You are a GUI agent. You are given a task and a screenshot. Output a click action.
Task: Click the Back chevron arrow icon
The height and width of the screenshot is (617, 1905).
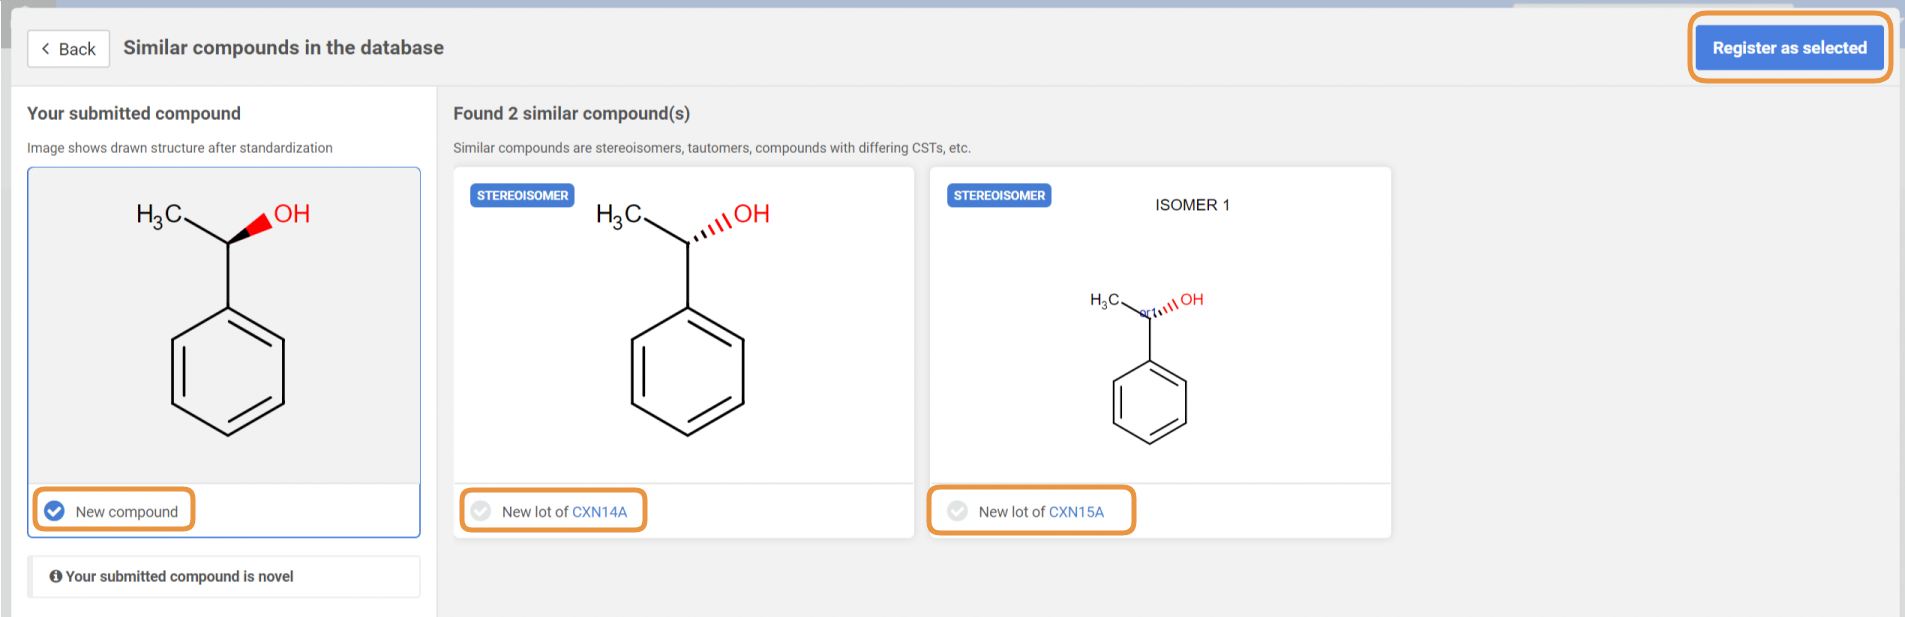coord(46,49)
